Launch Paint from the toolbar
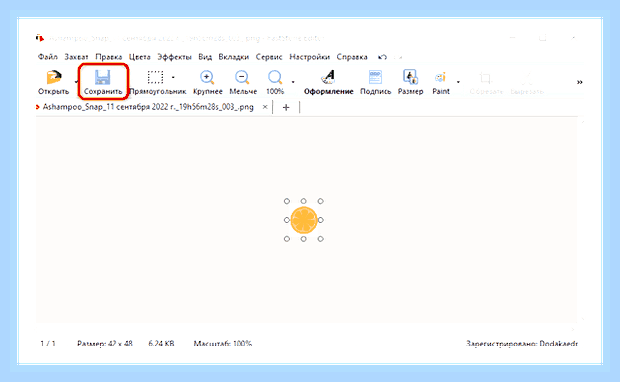The image size is (620, 382). (440, 78)
